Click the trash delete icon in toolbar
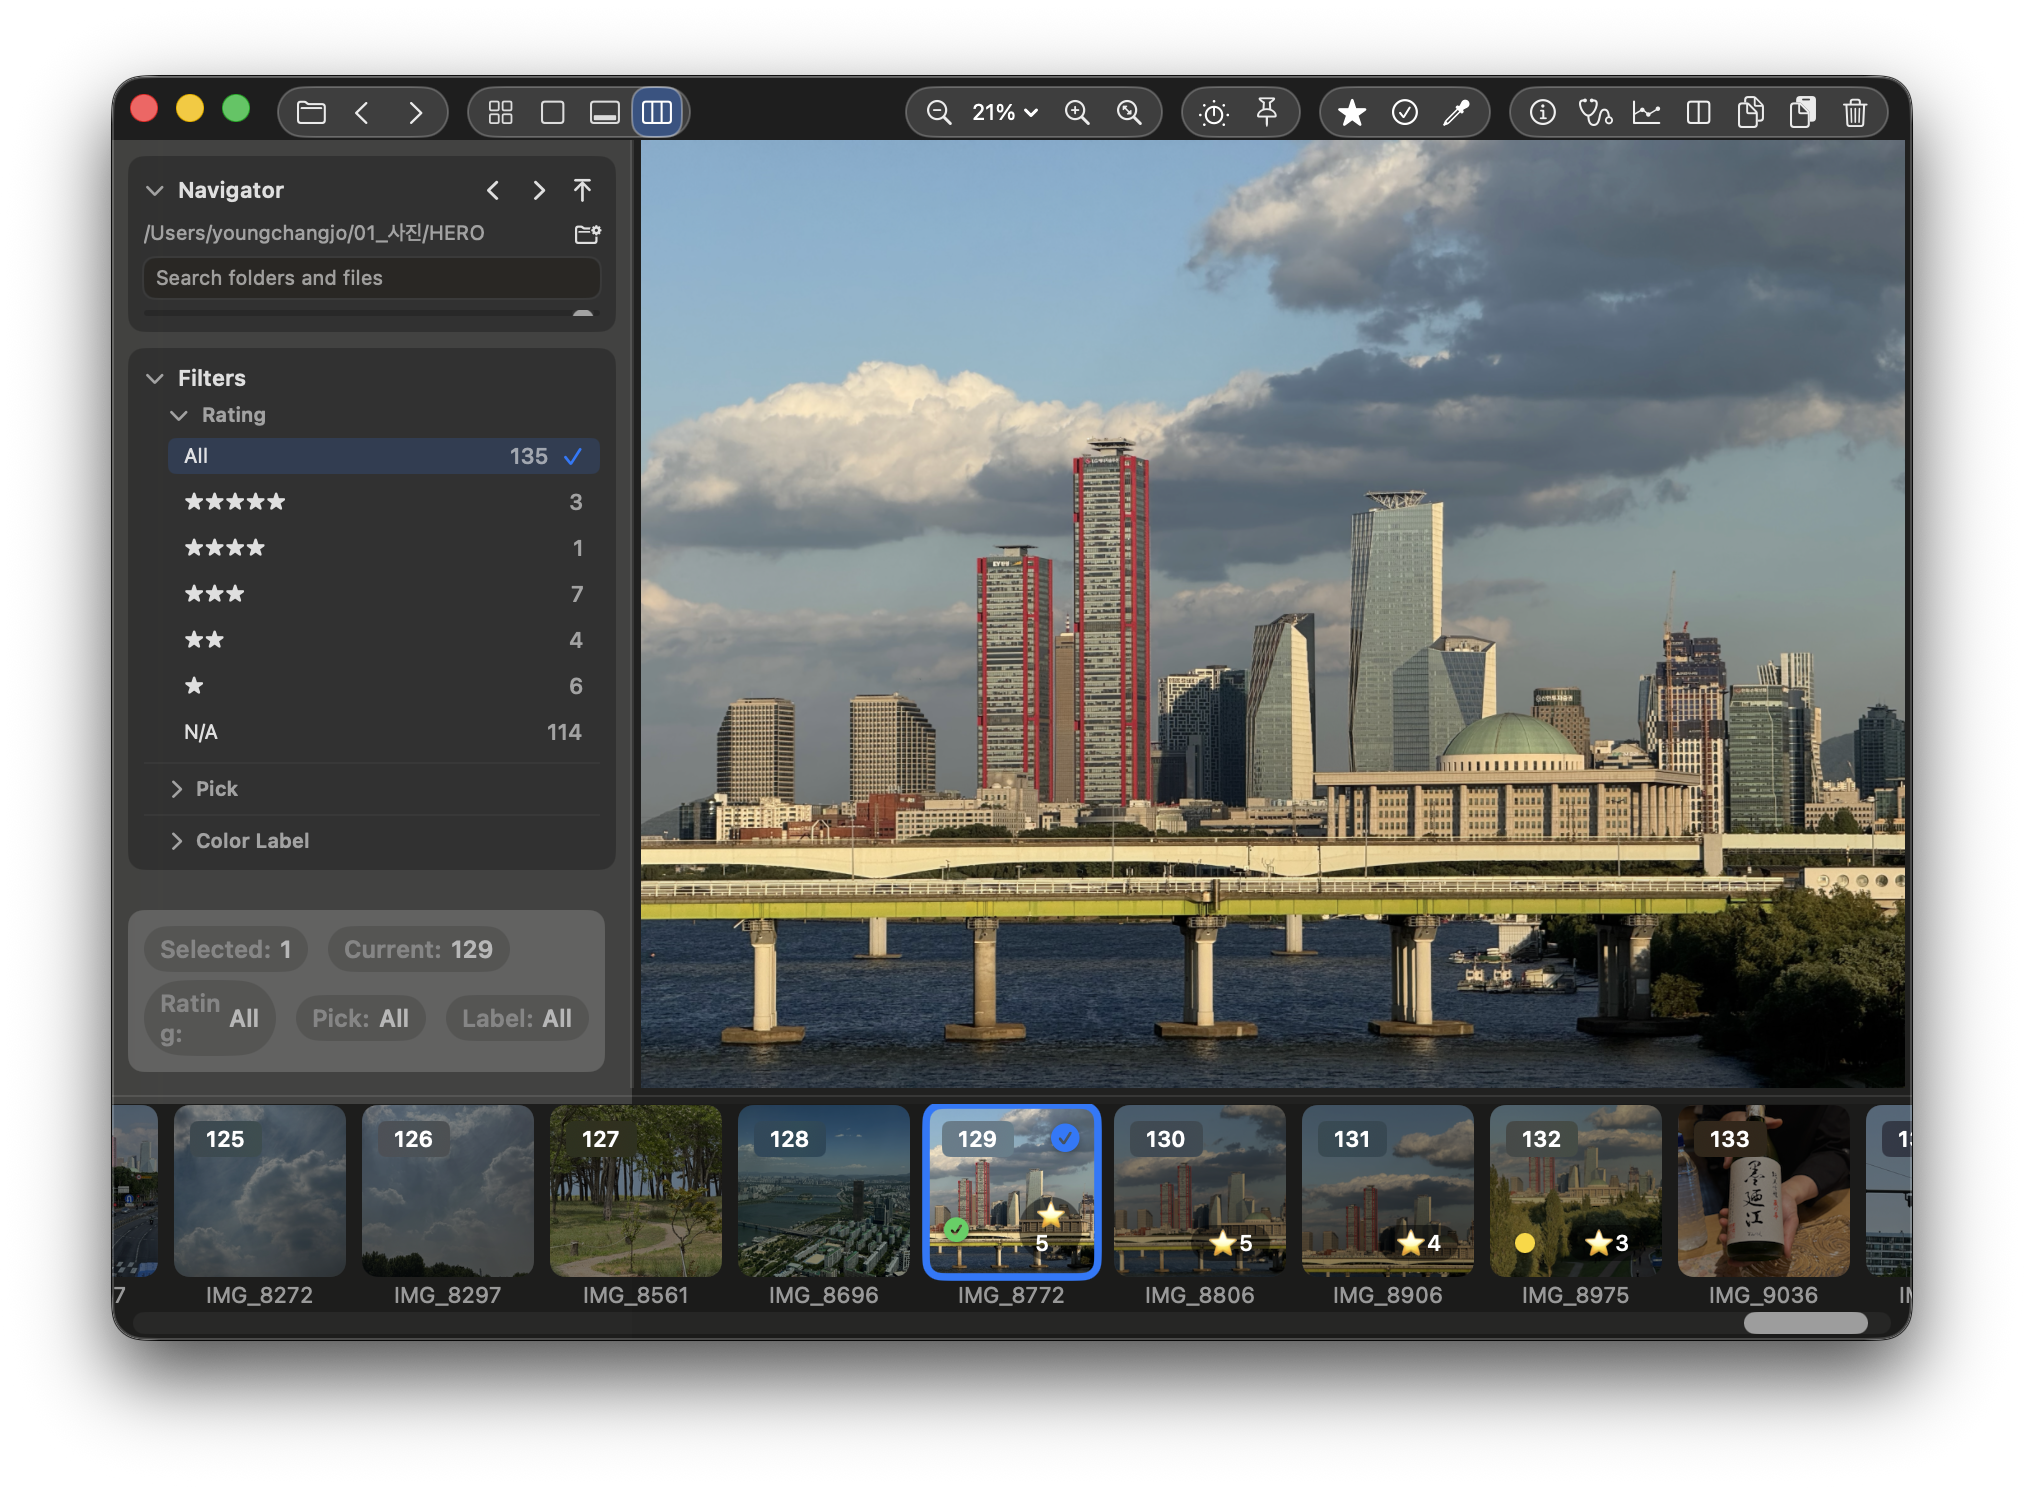This screenshot has width=2024, height=1488. click(1854, 112)
